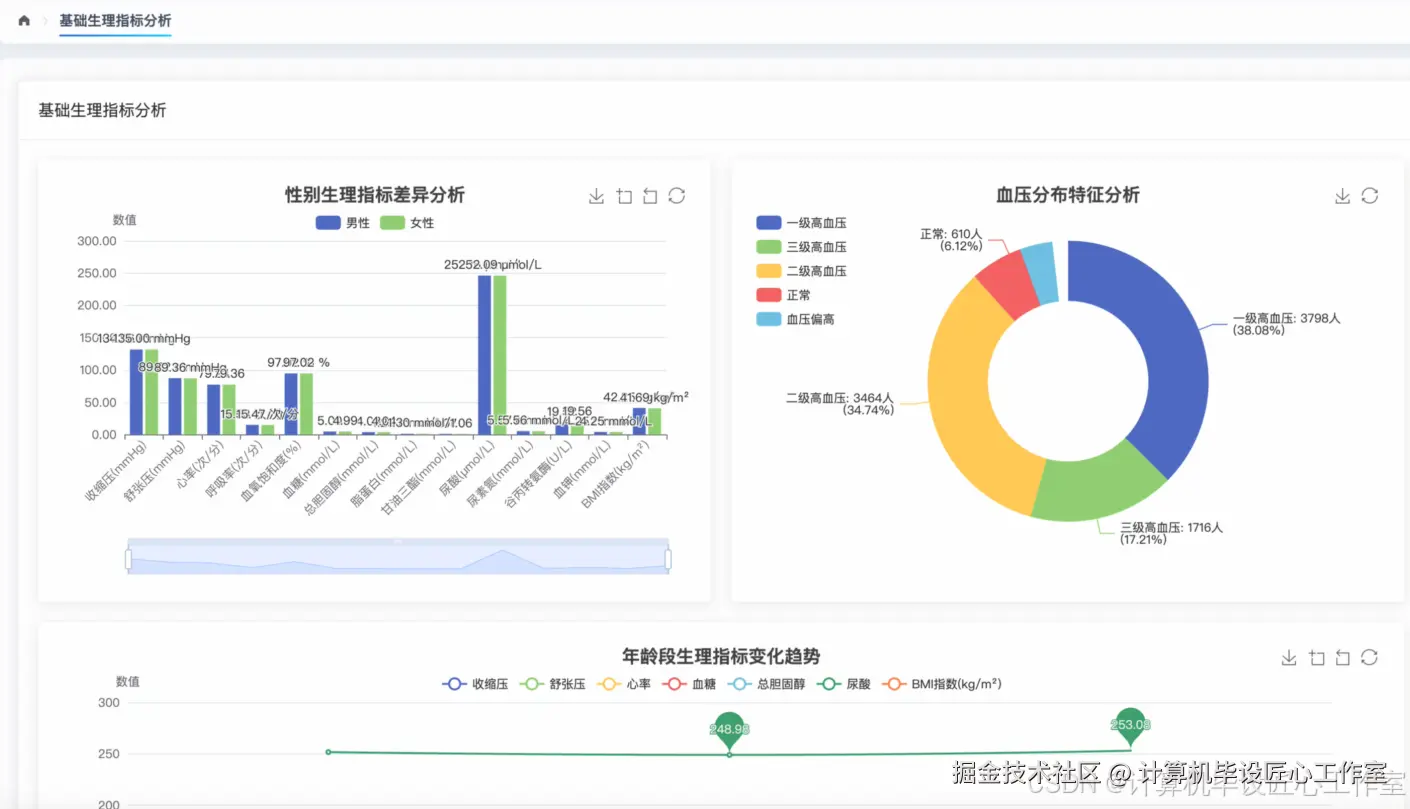Click the blue 收缩压 male bar

pos(136,392)
